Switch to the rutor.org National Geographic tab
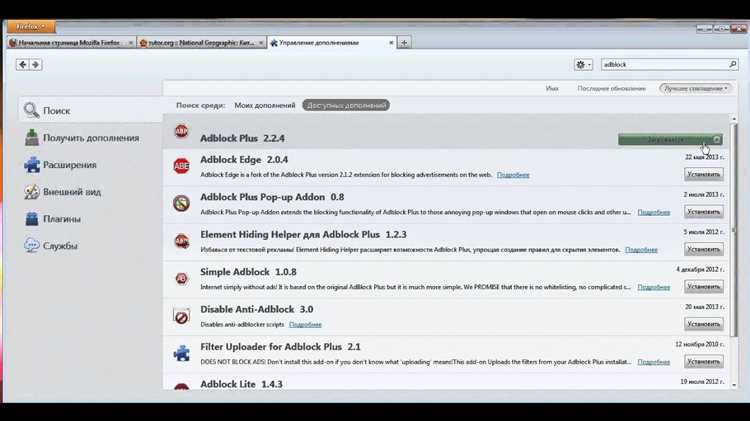The width and height of the screenshot is (750, 421). click(x=201, y=43)
